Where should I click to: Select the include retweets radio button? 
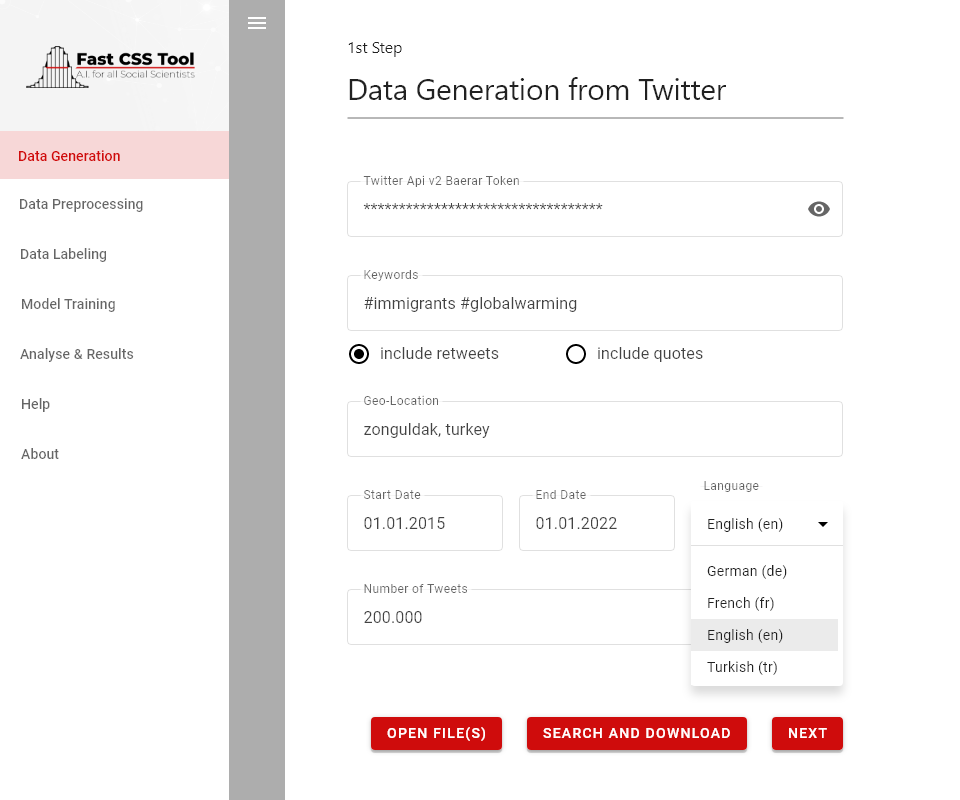(x=359, y=353)
